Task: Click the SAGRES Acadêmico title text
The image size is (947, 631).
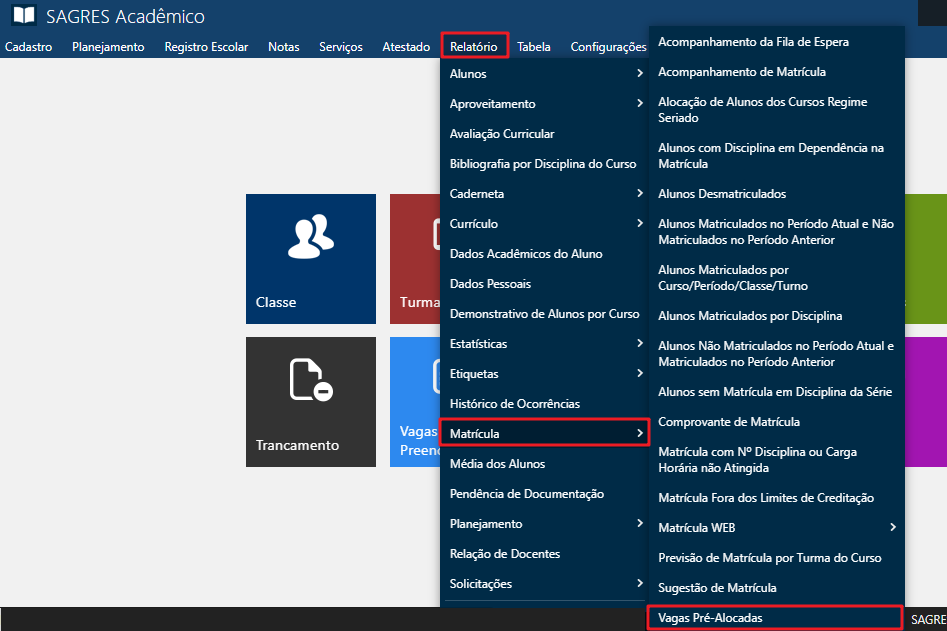Action: click(126, 16)
